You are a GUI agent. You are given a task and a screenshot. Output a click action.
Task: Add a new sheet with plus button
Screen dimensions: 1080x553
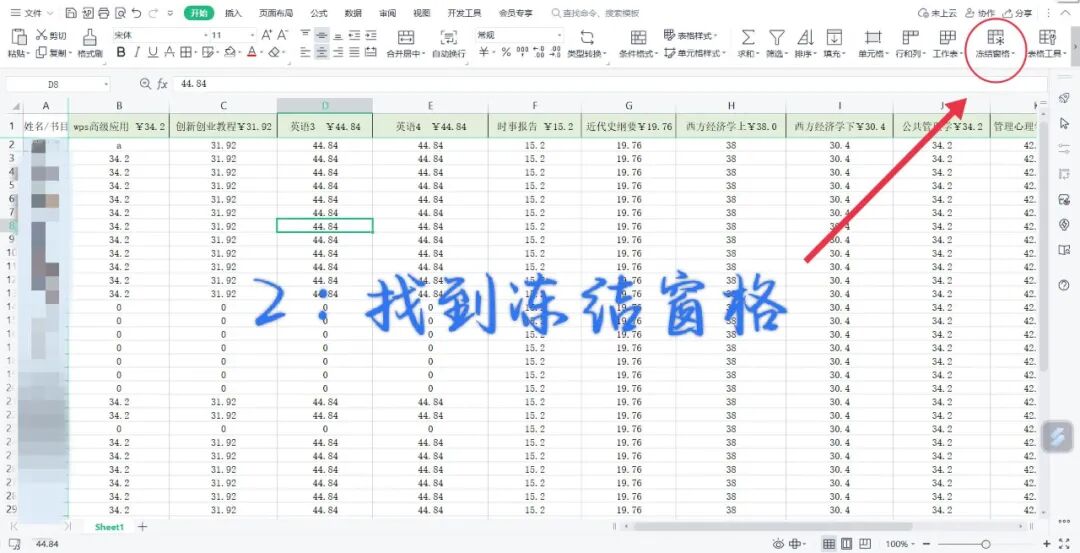pyautogui.click(x=143, y=527)
